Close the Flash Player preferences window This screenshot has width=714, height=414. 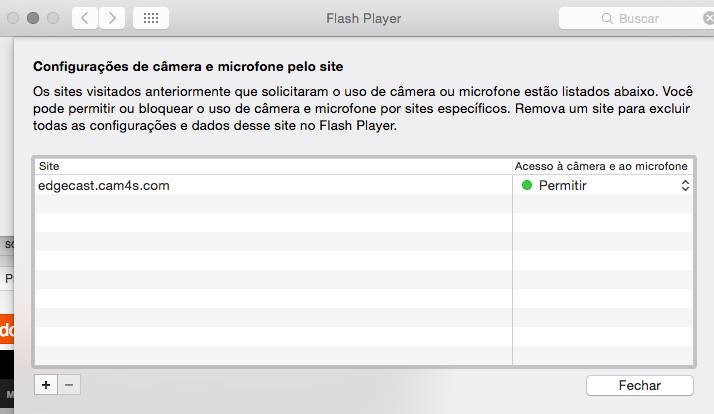click(x=14, y=18)
